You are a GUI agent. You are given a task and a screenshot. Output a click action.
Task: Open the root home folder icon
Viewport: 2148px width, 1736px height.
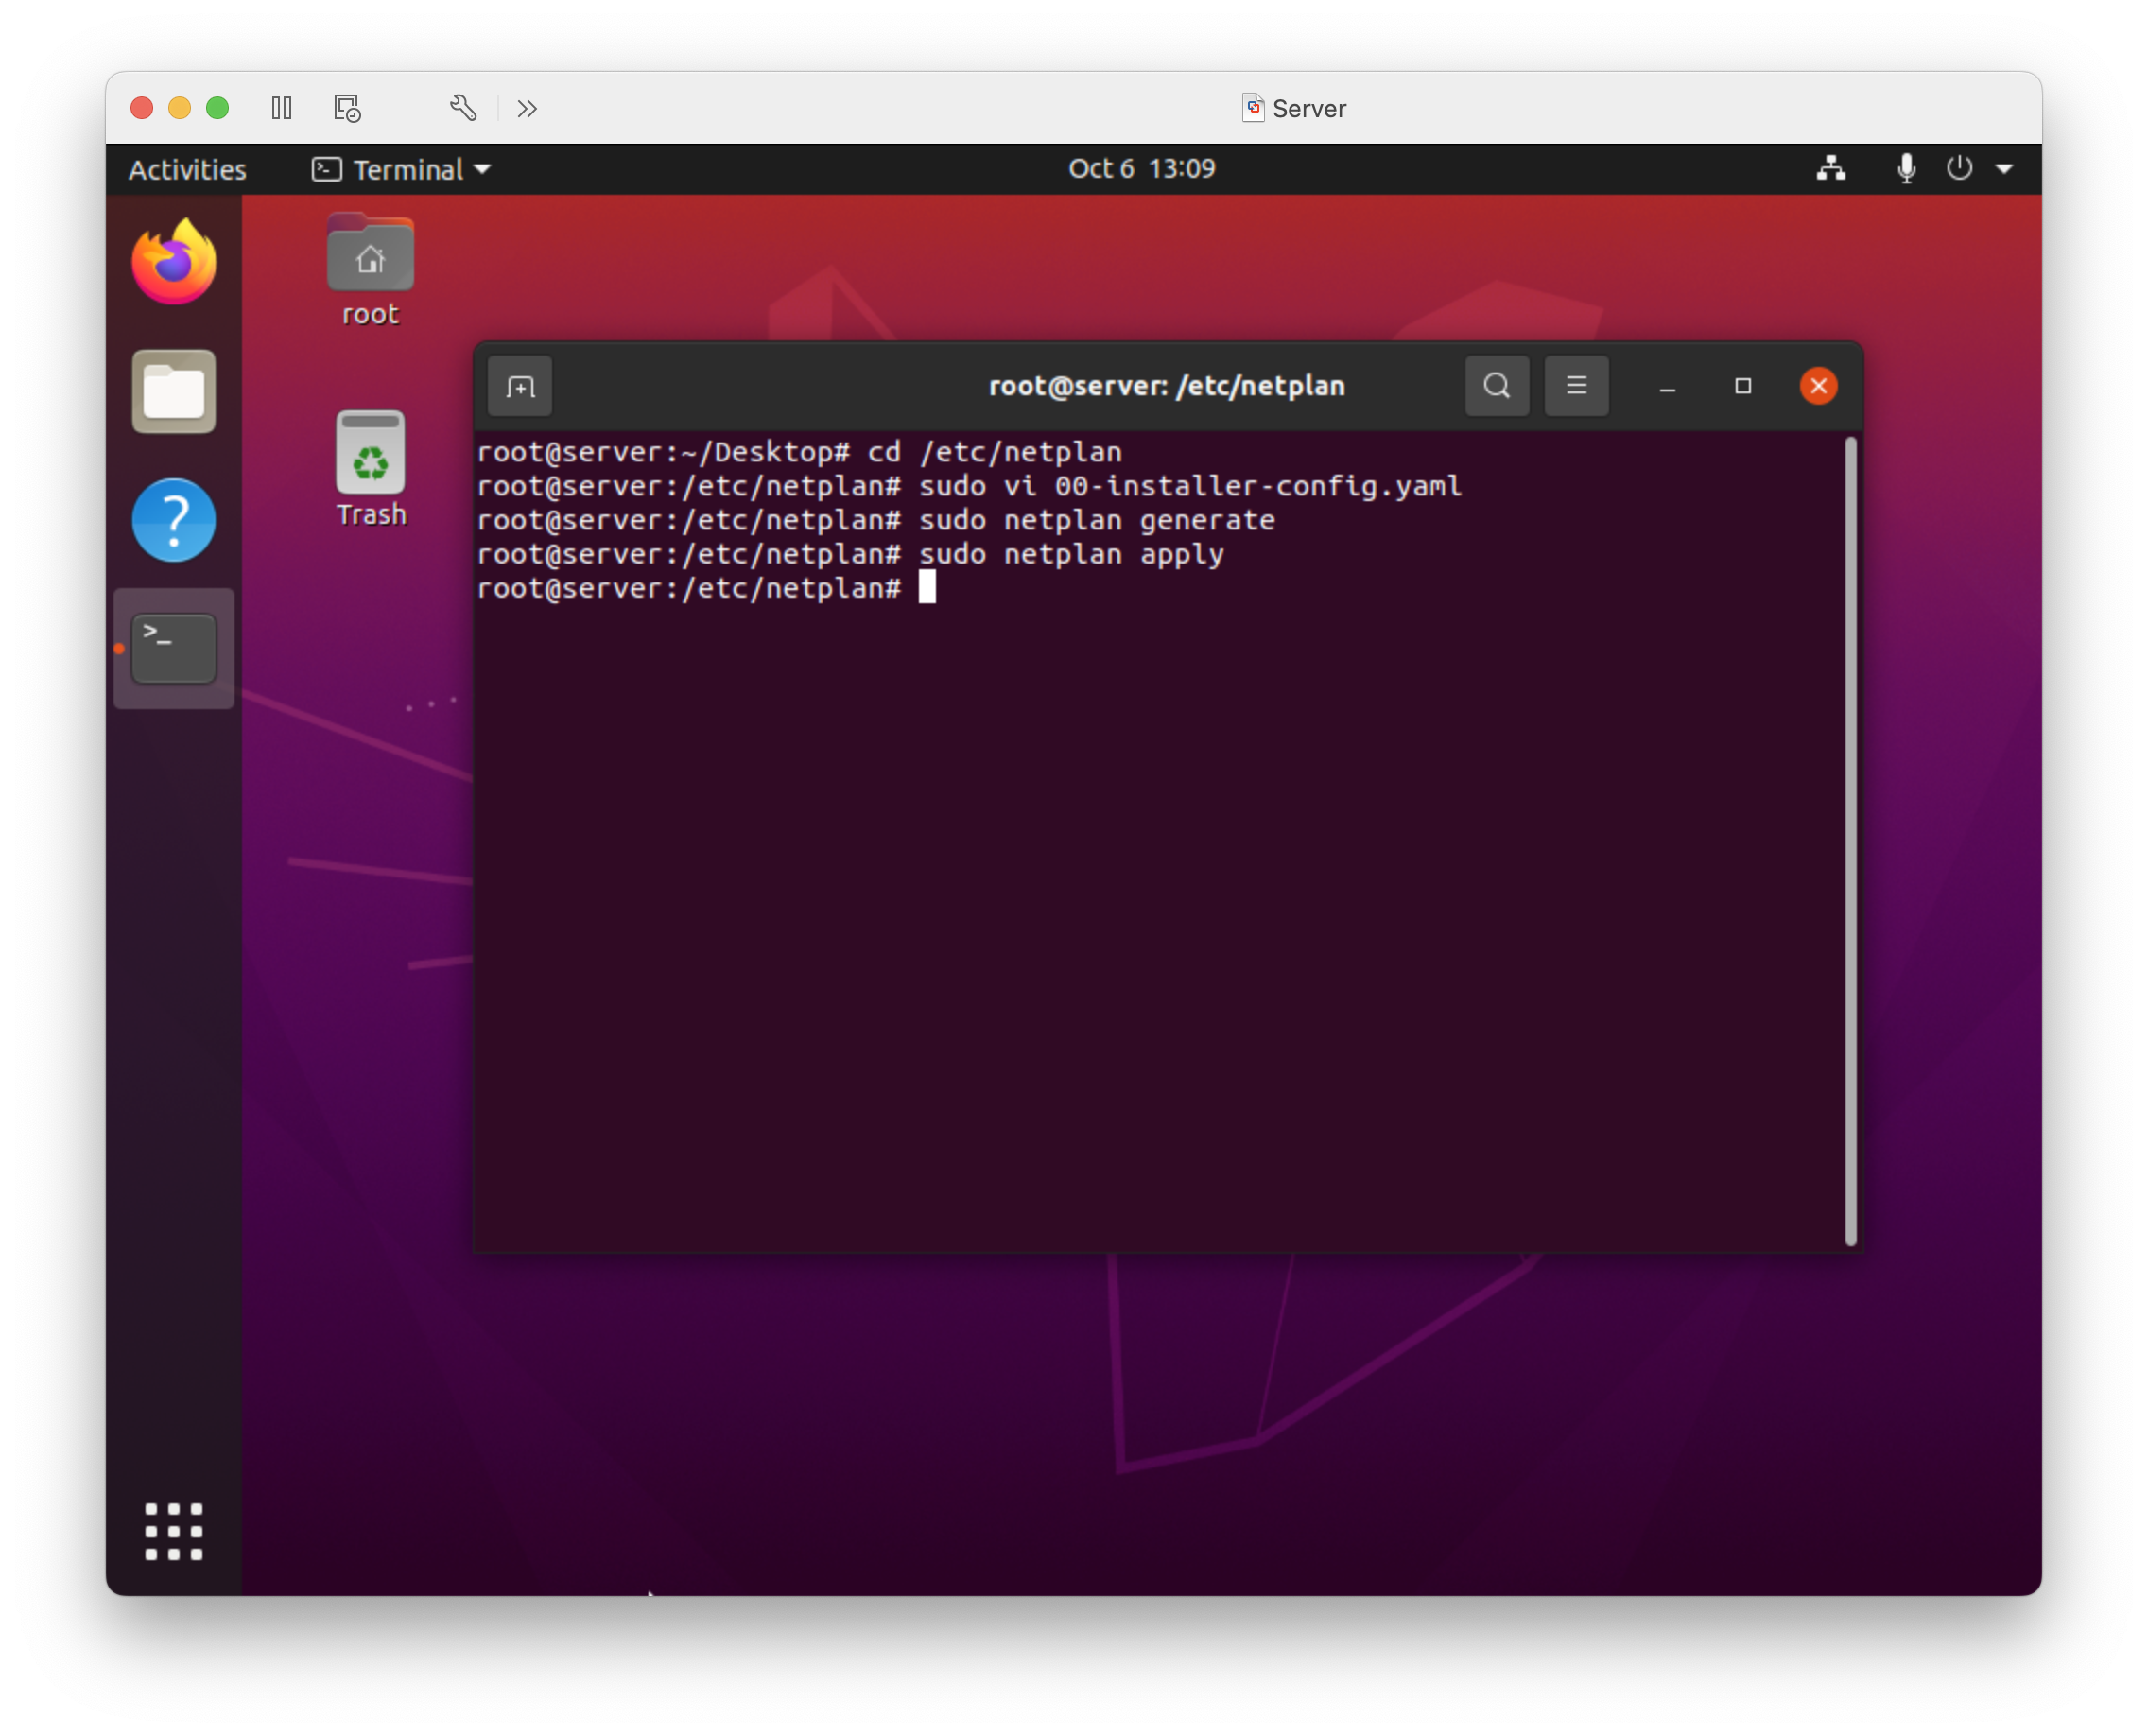tap(370, 256)
